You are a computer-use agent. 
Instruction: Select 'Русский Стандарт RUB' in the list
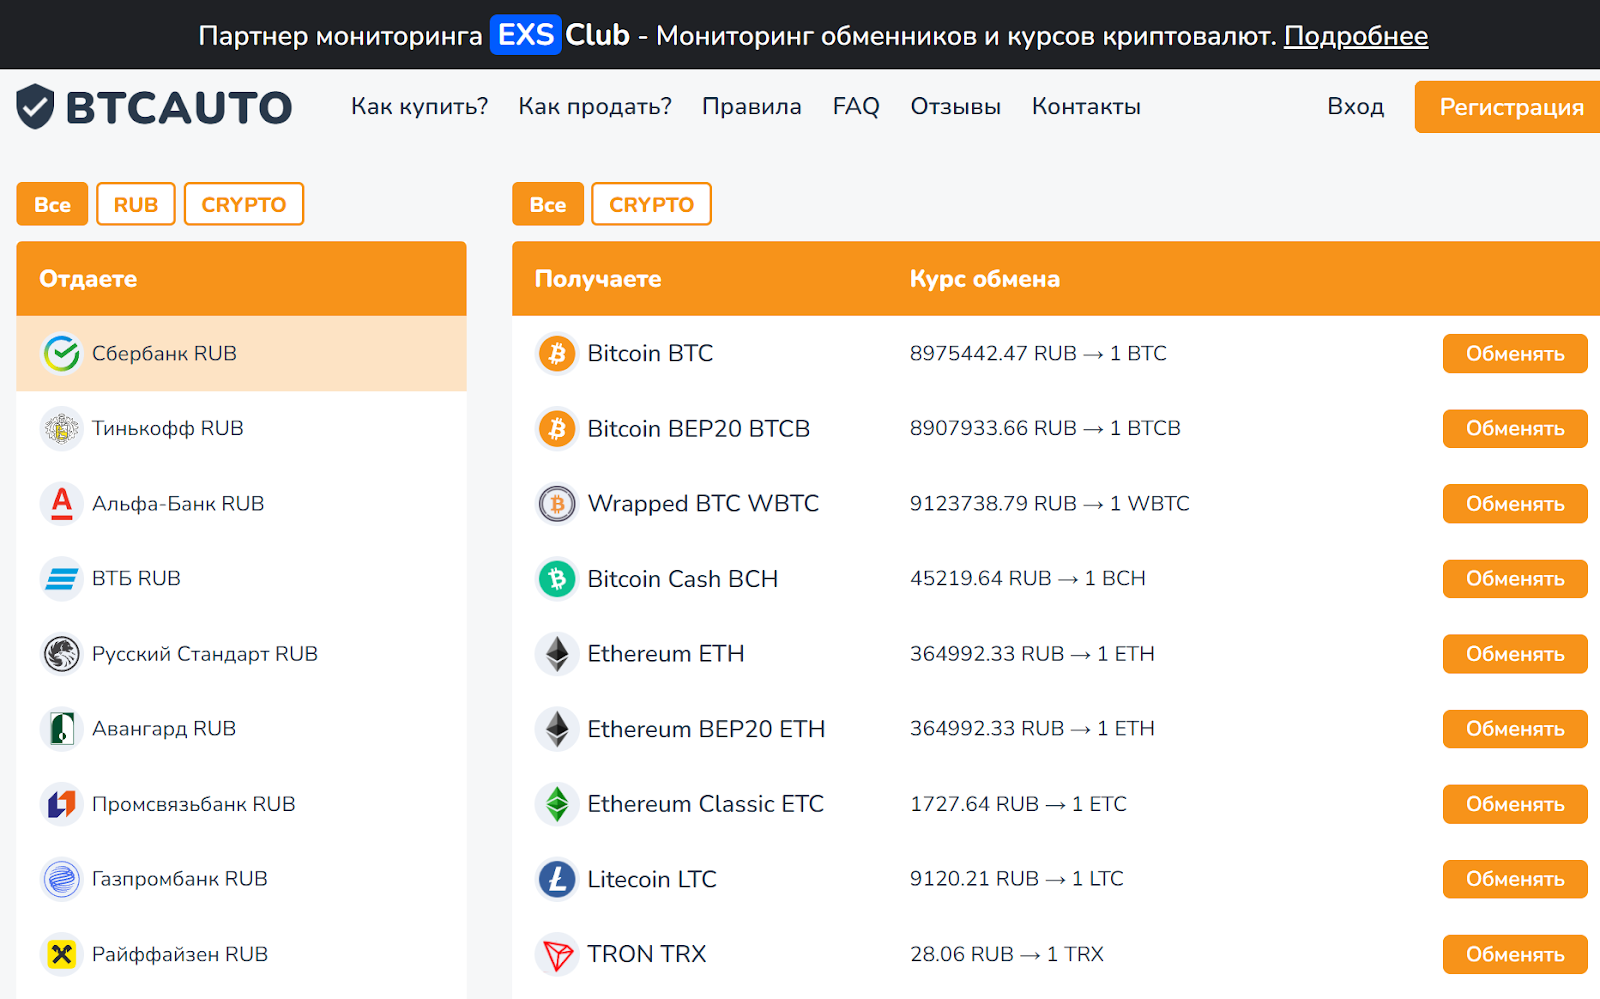[x=205, y=653]
